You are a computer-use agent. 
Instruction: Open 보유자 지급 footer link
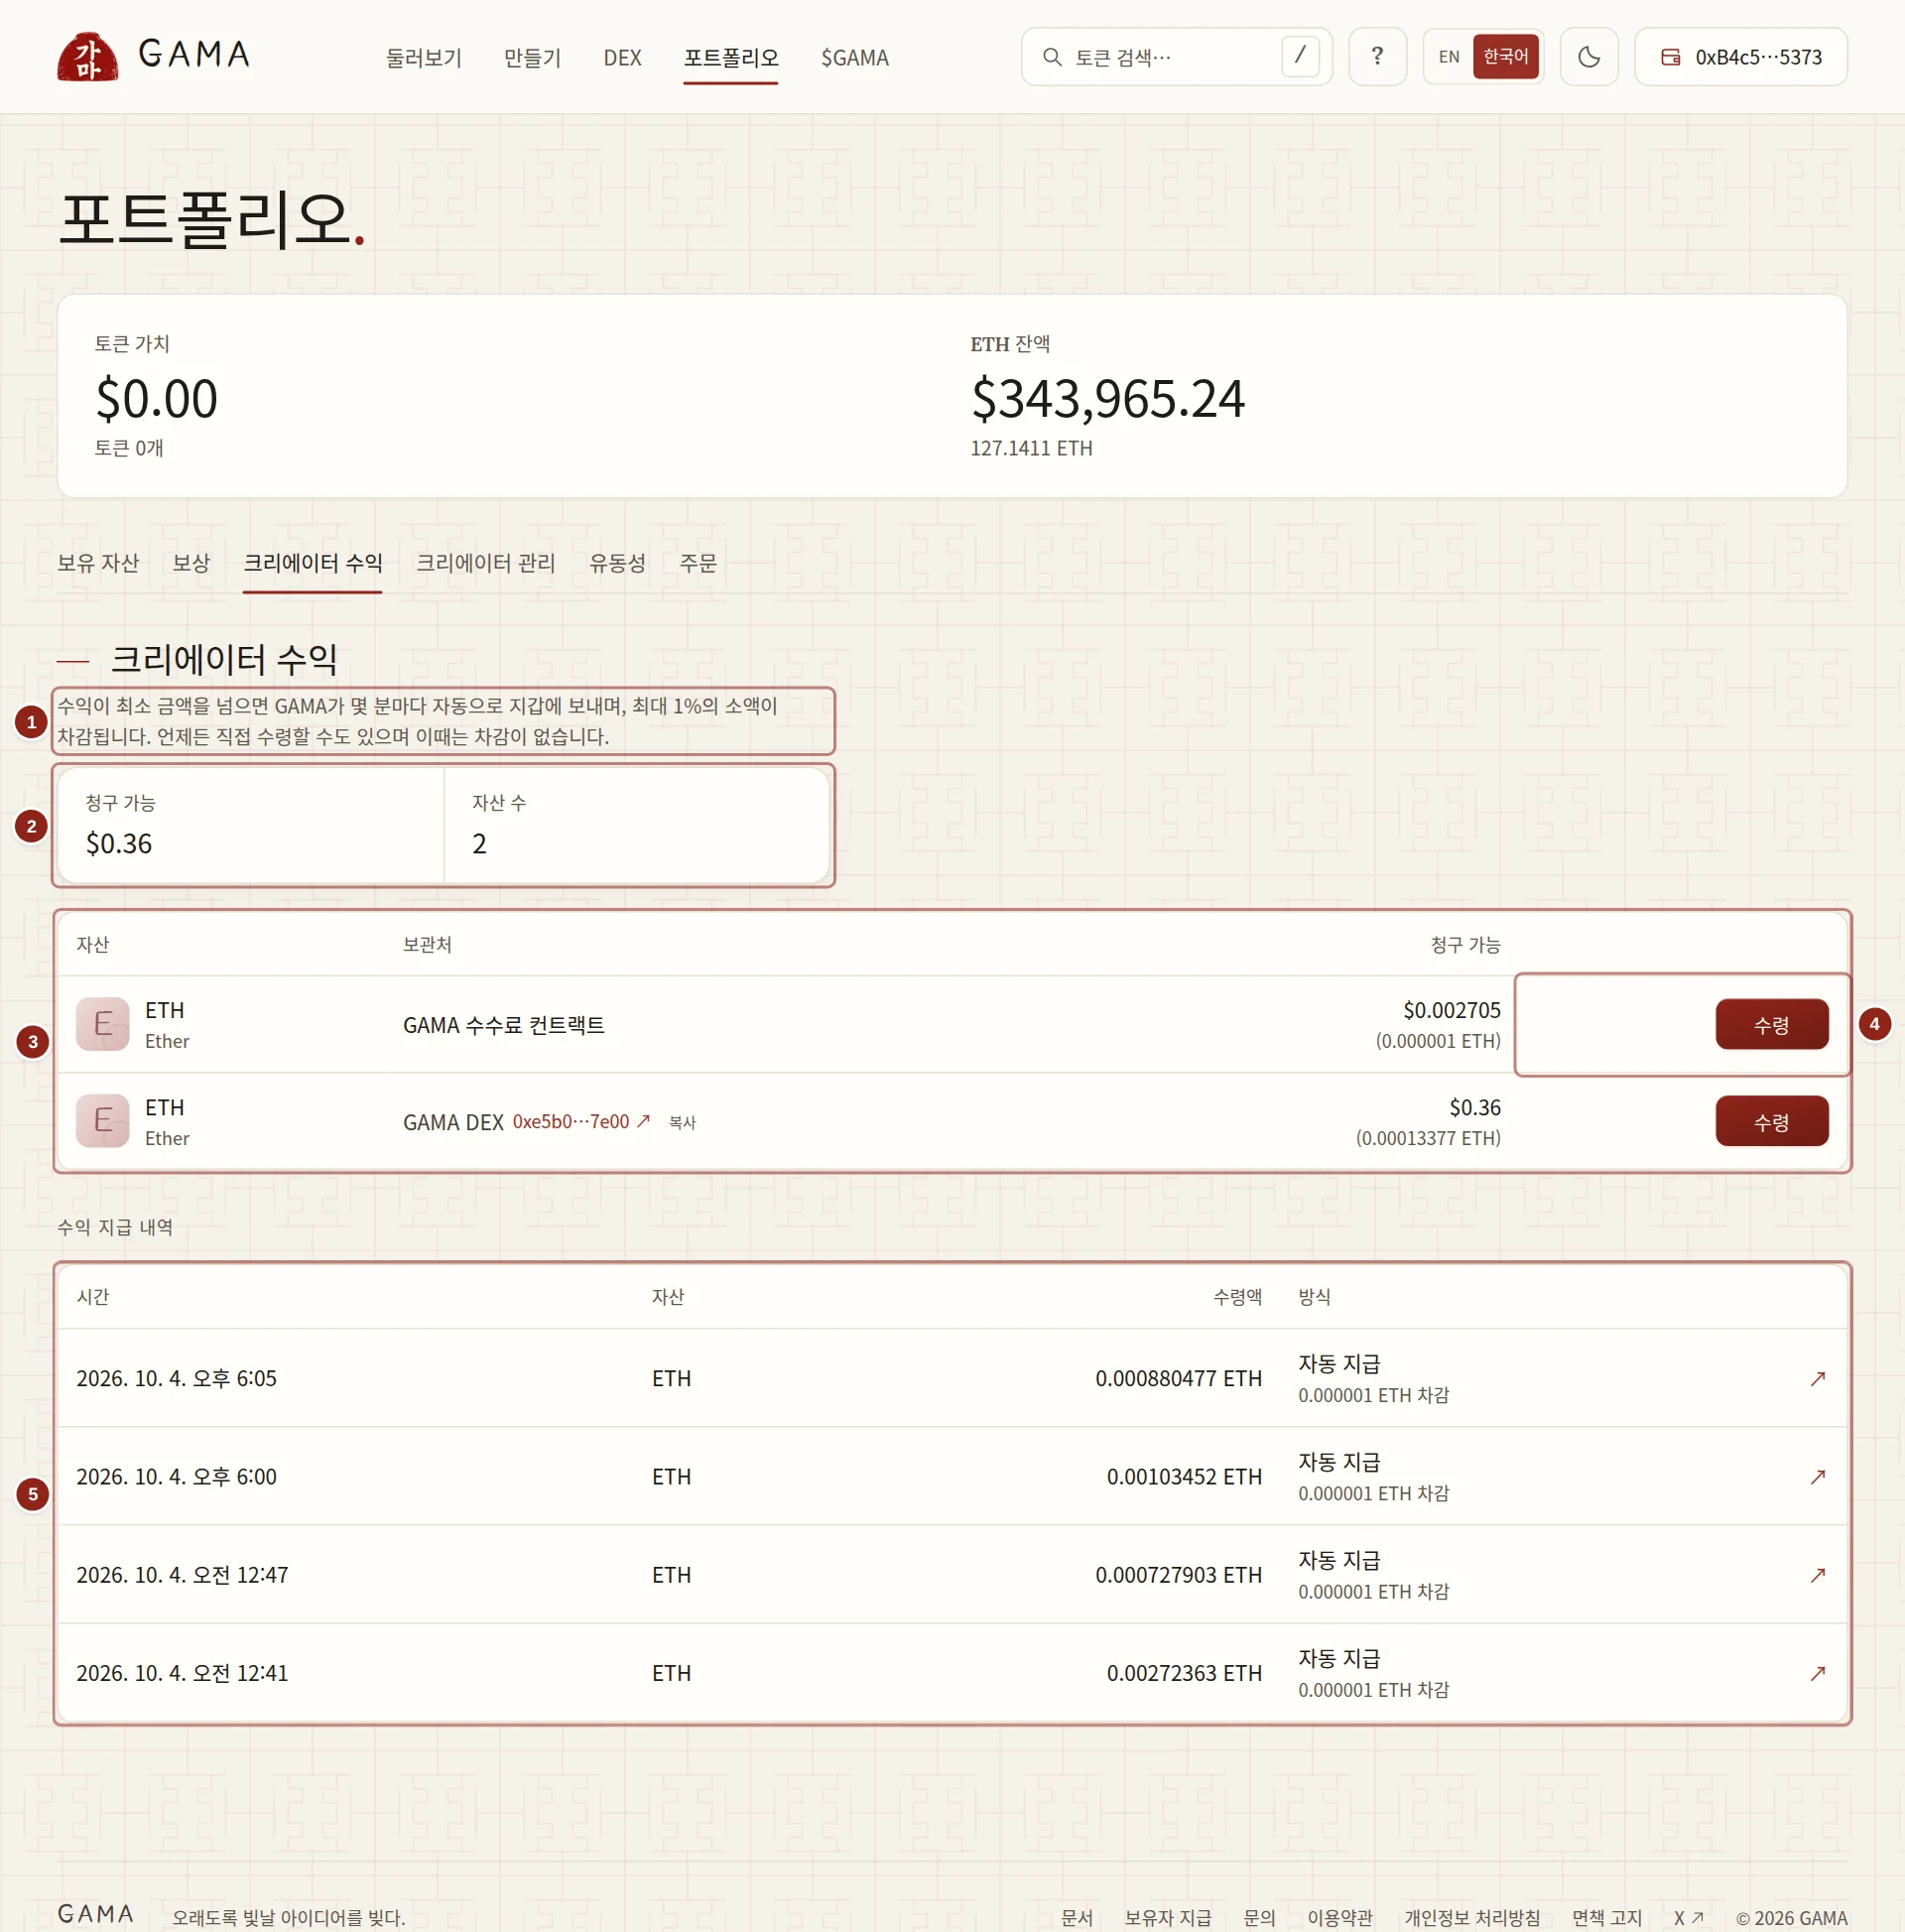pyautogui.click(x=1168, y=1917)
